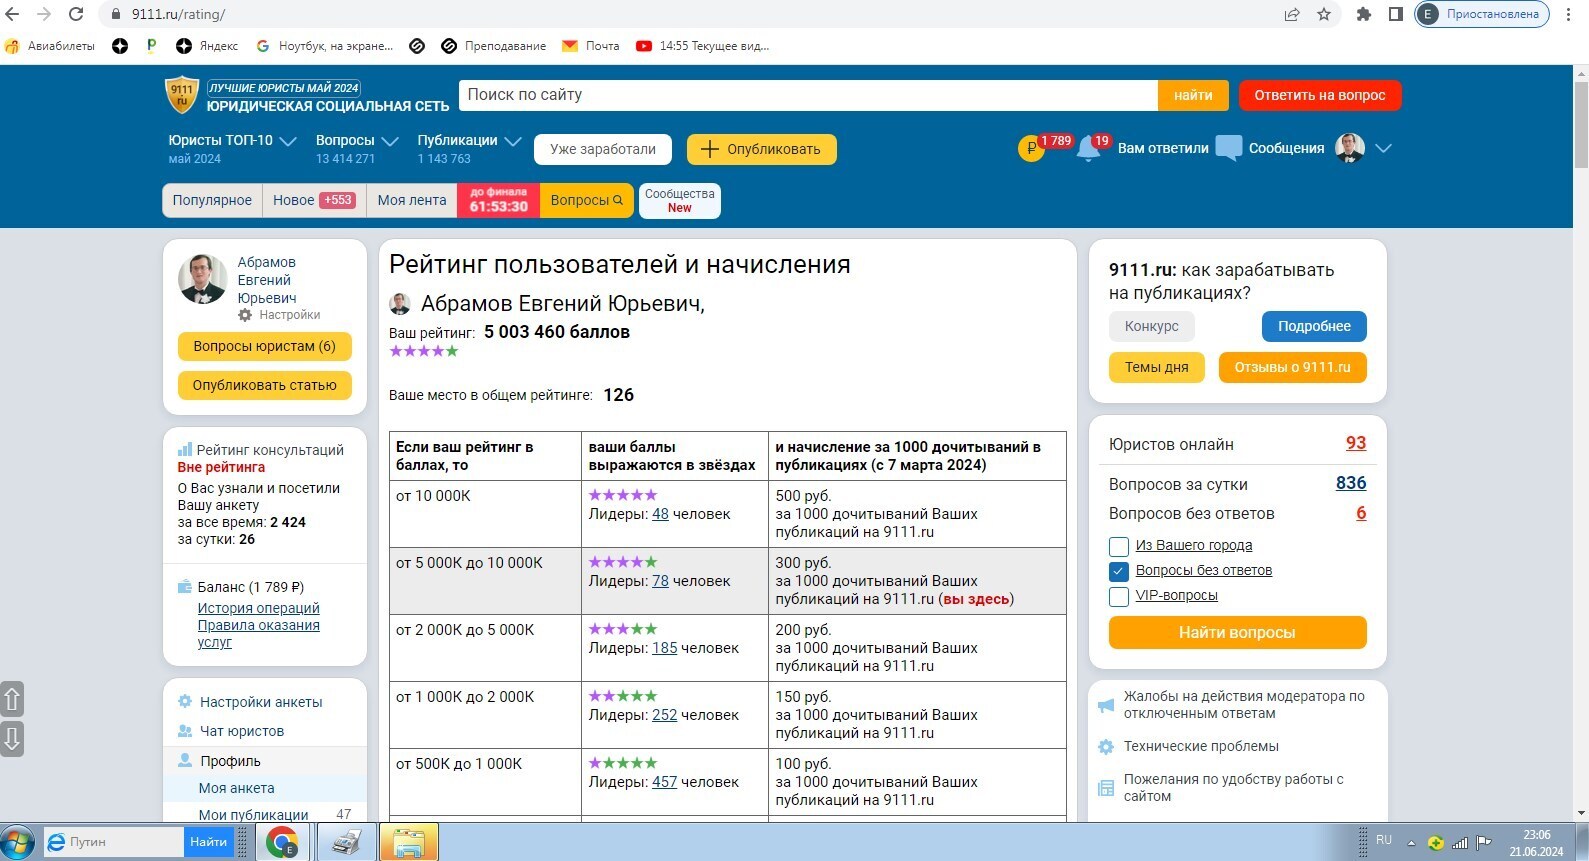Image resolution: width=1589 pixels, height=861 pixels.
Task: Click the Поиск по сайту search field
Action: point(807,95)
